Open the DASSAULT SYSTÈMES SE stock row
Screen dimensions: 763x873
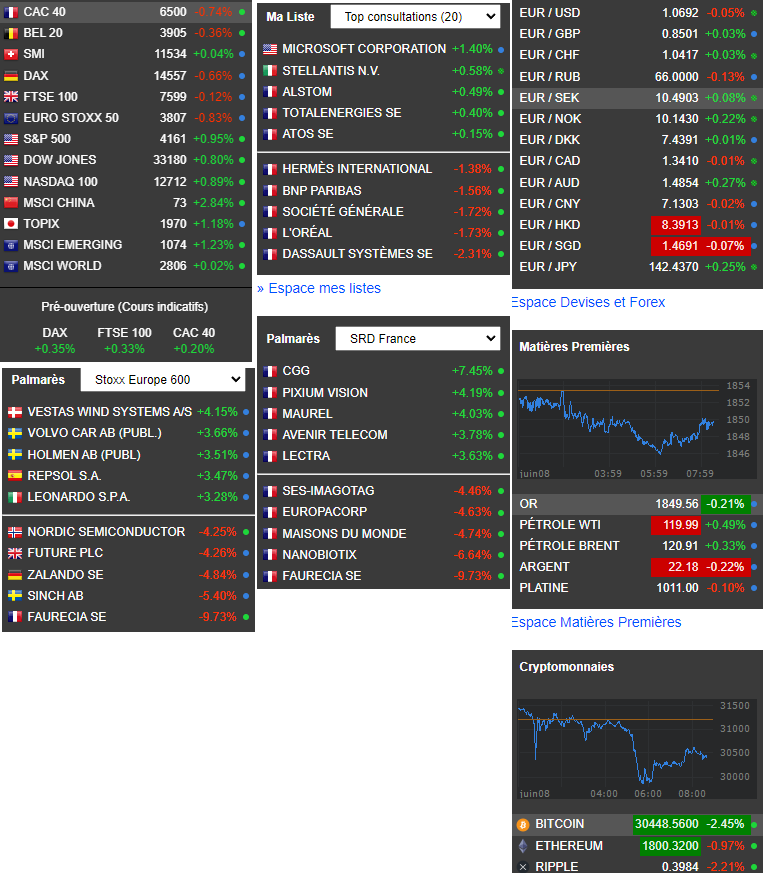point(384,254)
